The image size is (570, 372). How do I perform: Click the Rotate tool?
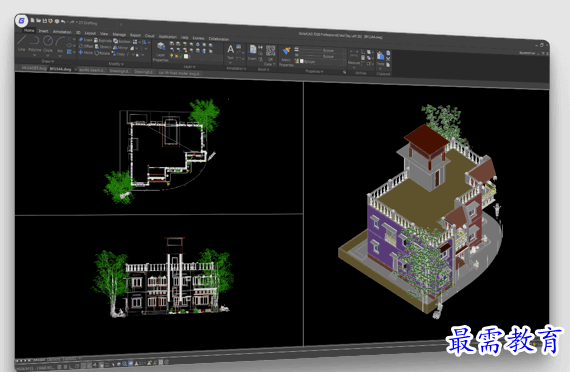(102, 53)
